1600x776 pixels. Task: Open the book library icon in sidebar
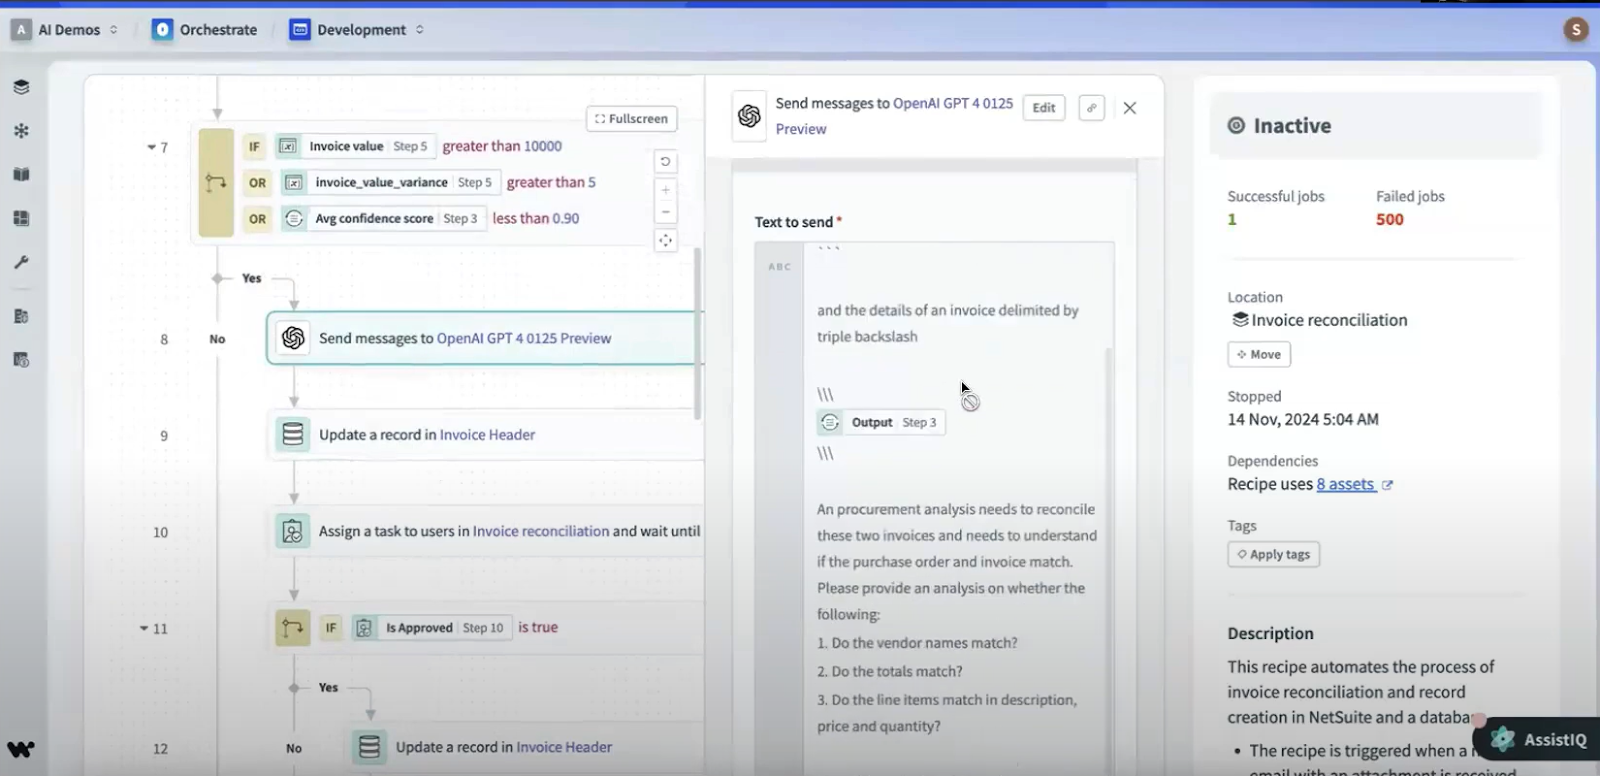(21, 174)
